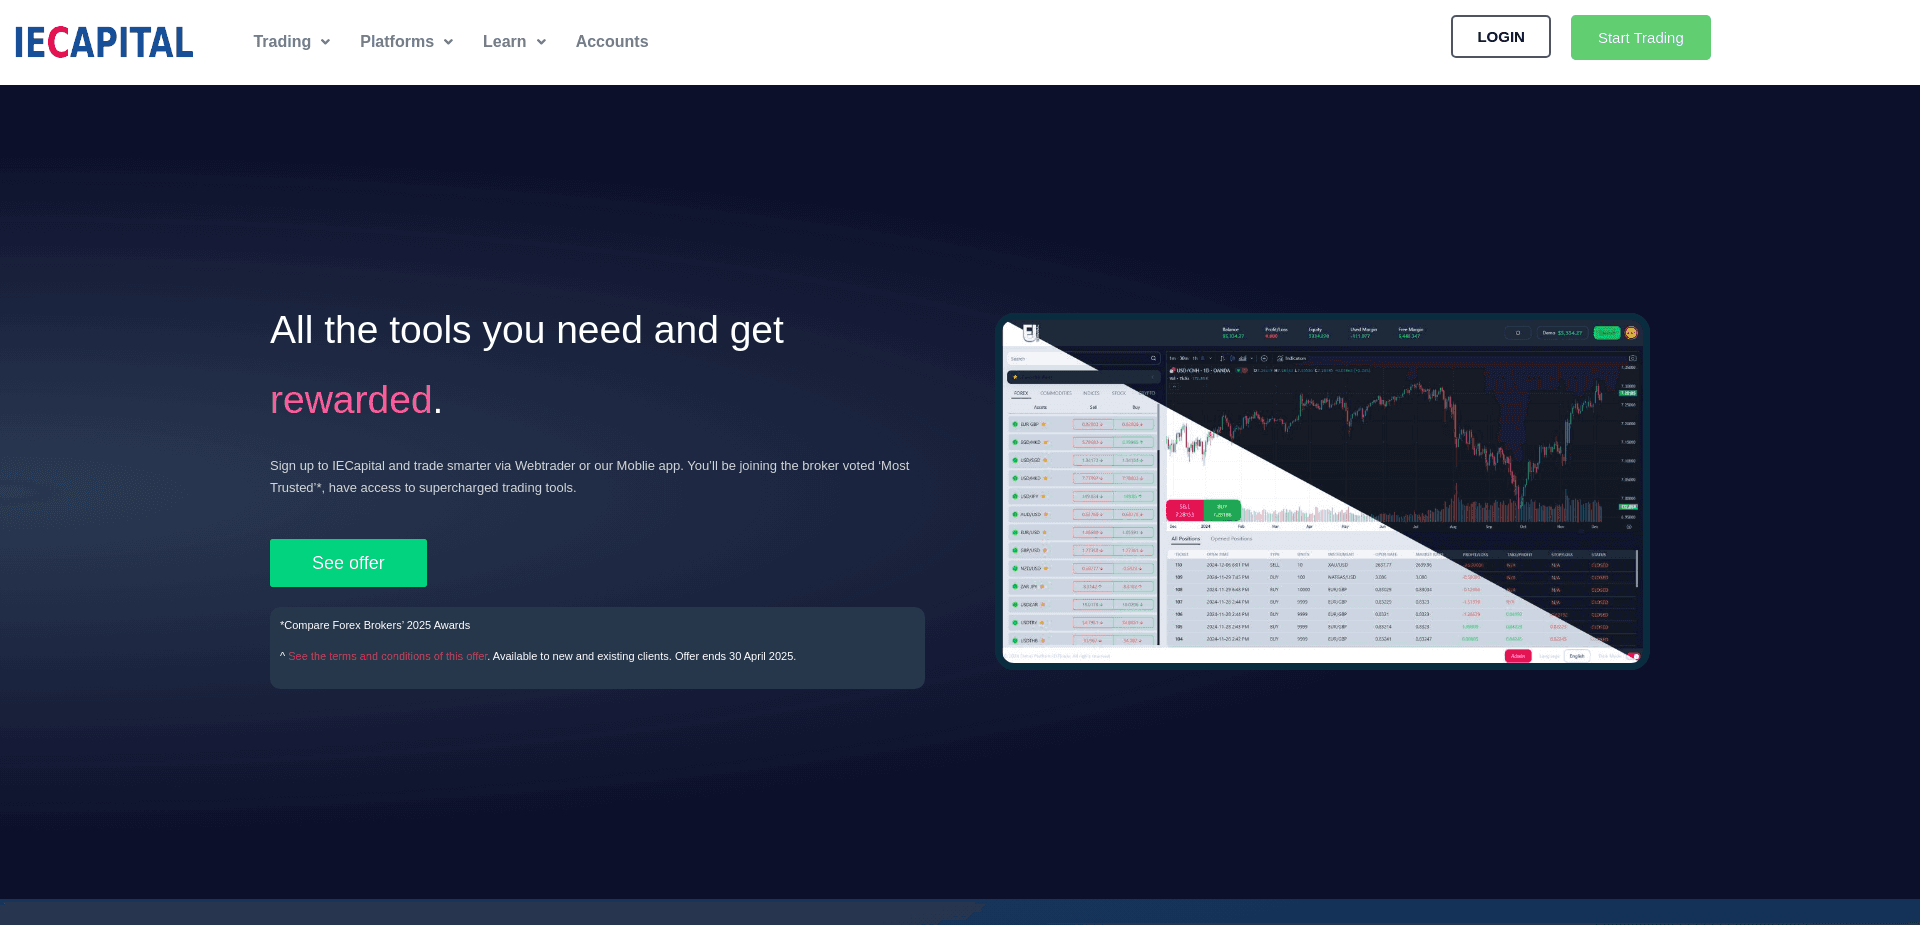Open the Learn dropdown
Screen dimensions: 1920x925
[505, 42]
